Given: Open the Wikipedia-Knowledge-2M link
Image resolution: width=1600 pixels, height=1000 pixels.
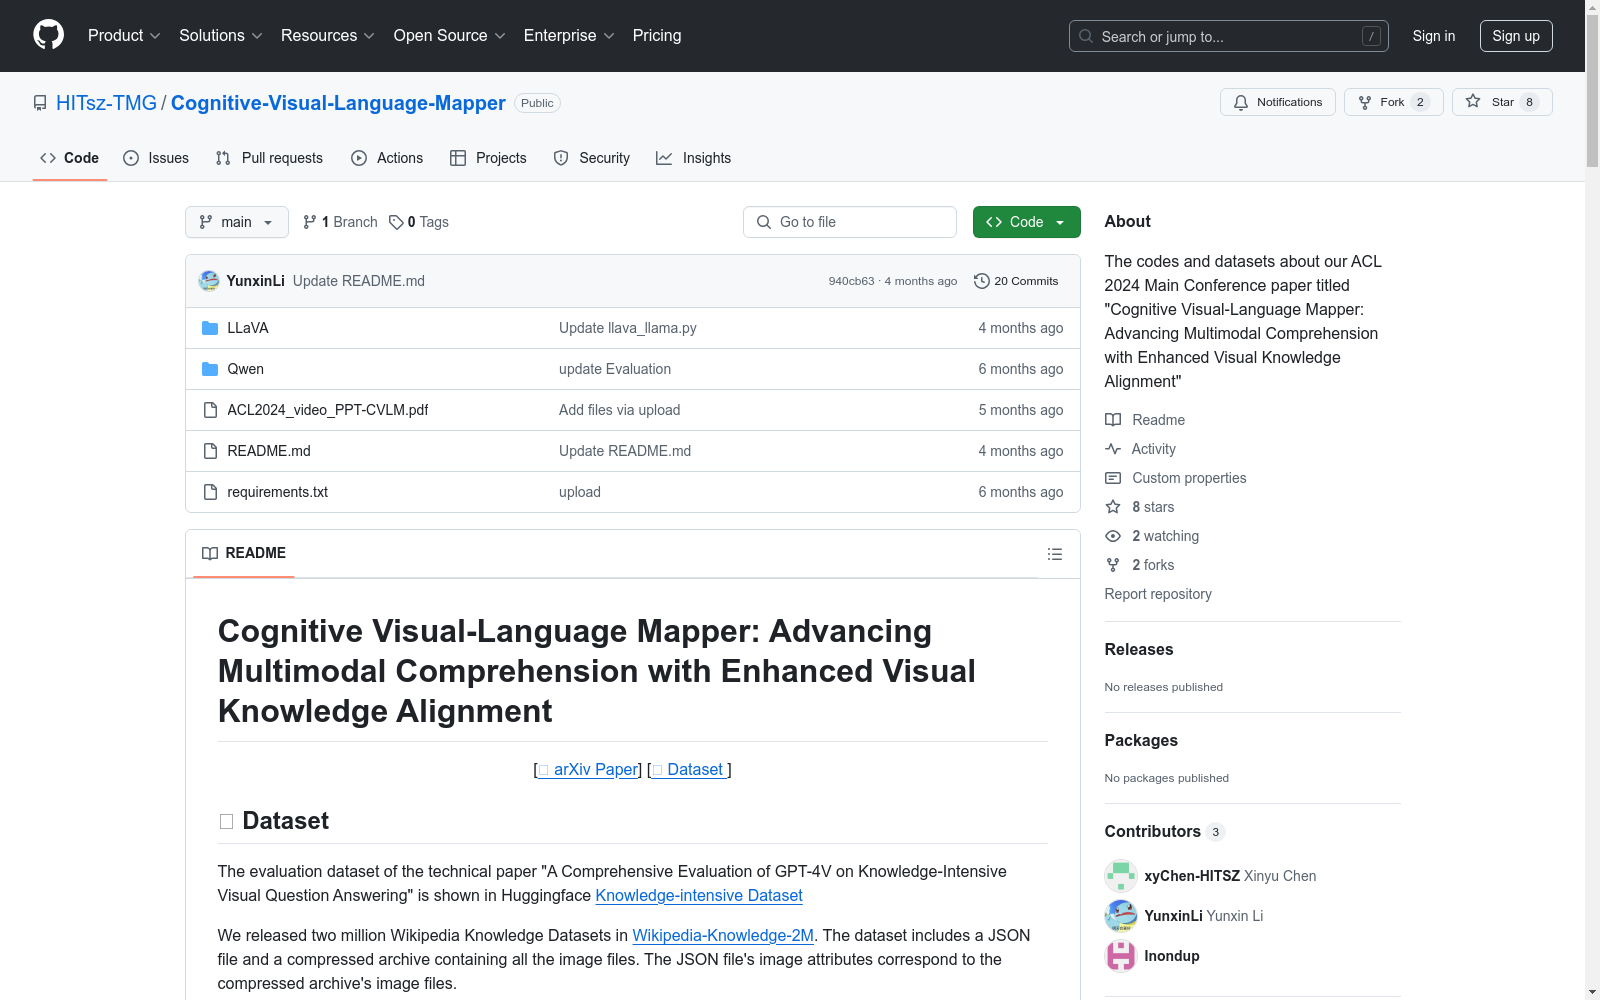Looking at the screenshot, I should [723, 935].
